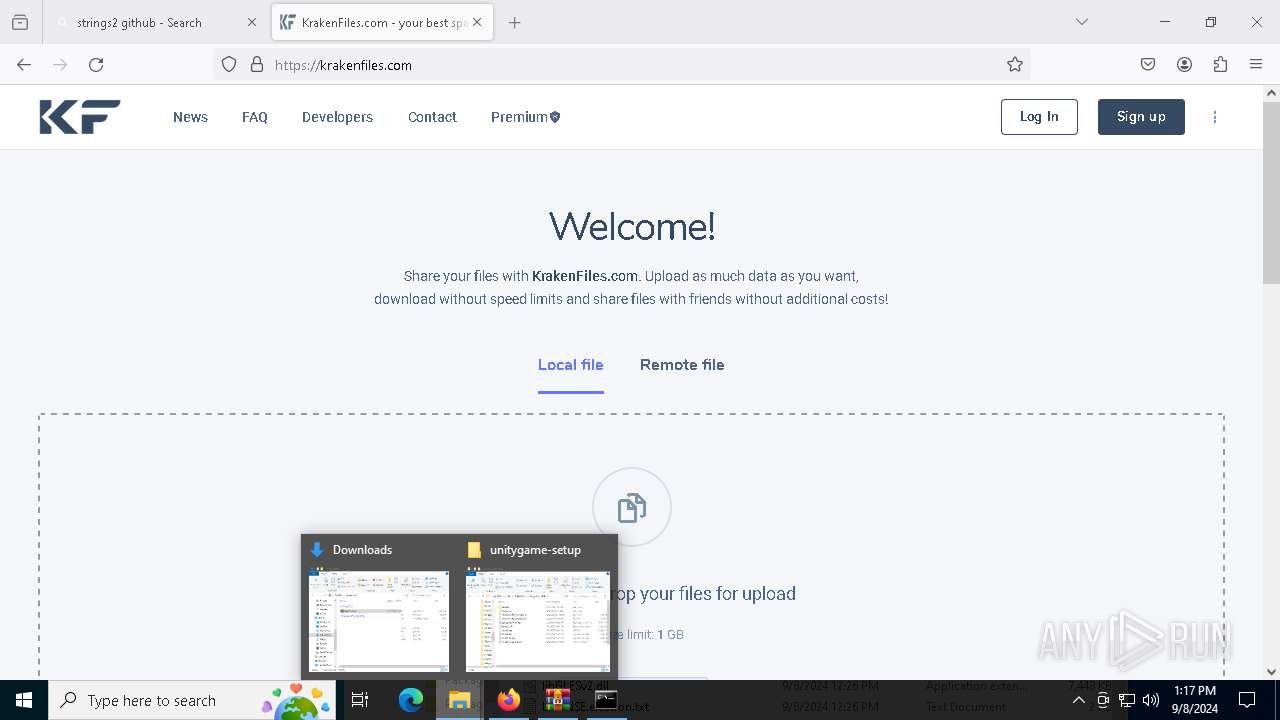Click the network status tray icon

pyautogui.click(x=1127, y=700)
